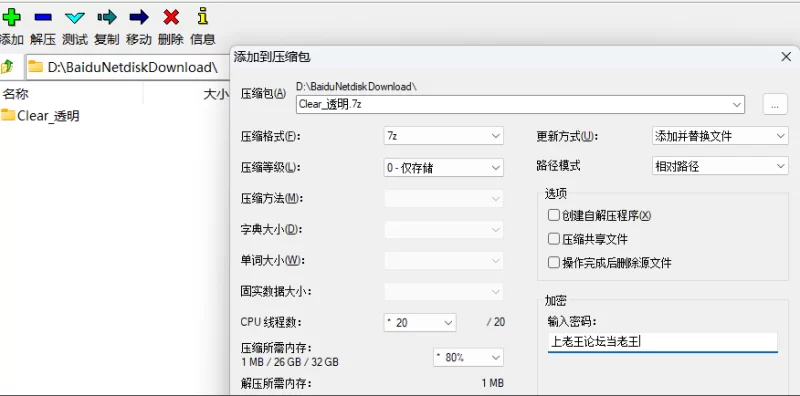Click the 压缩包 label text
Image resolution: width=800 pixels, height=396 pixels.
click(263, 93)
